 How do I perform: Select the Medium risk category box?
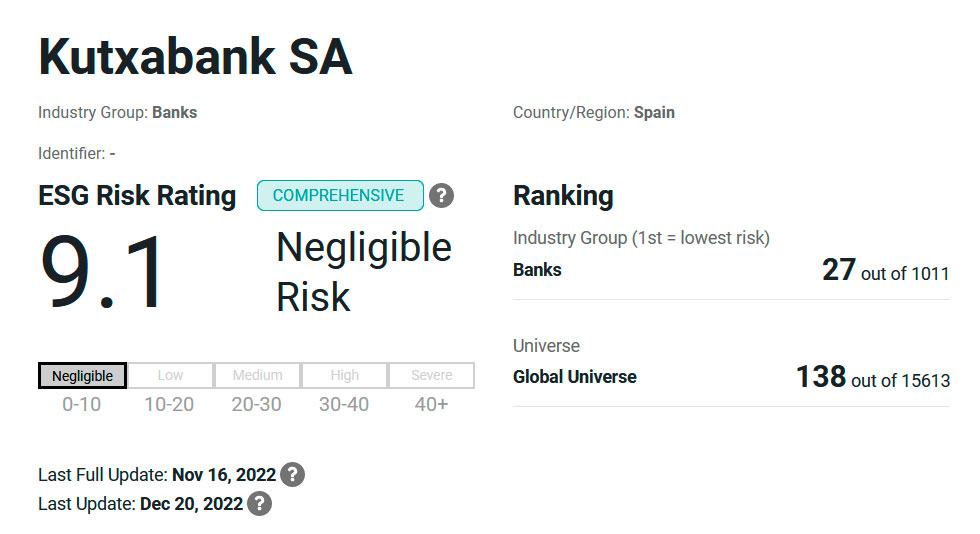[257, 375]
